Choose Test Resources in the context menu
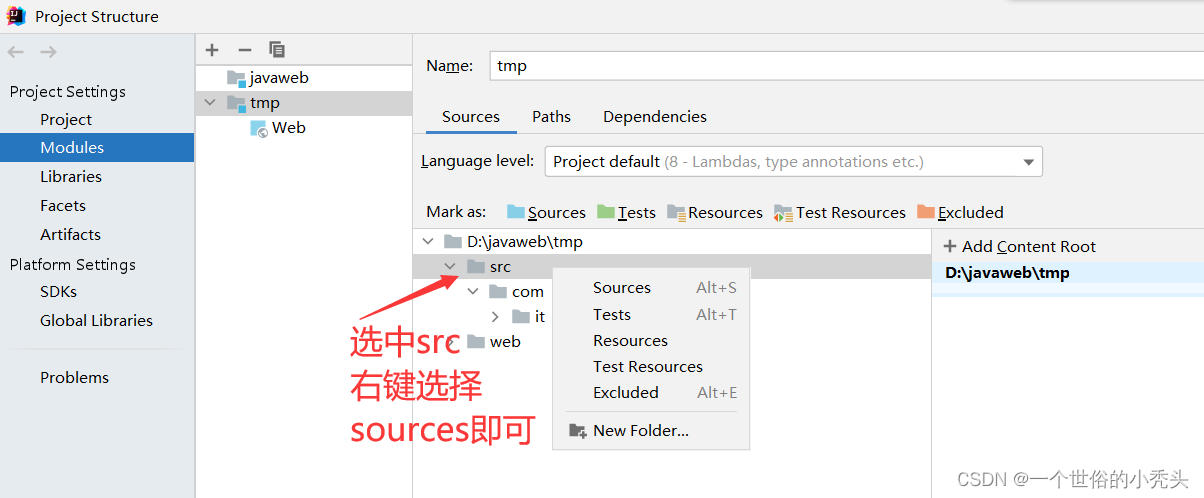 [650, 366]
